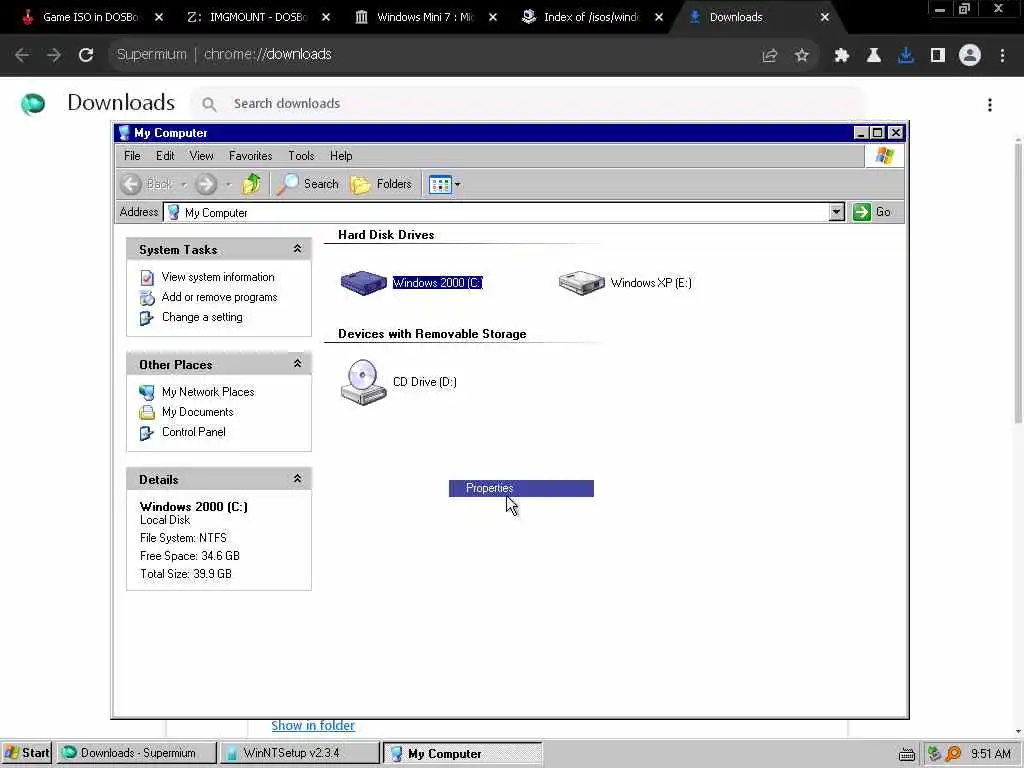This screenshot has height=768, width=1024.
Task: Collapse the Other Places panel
Action: click(297, 364)
